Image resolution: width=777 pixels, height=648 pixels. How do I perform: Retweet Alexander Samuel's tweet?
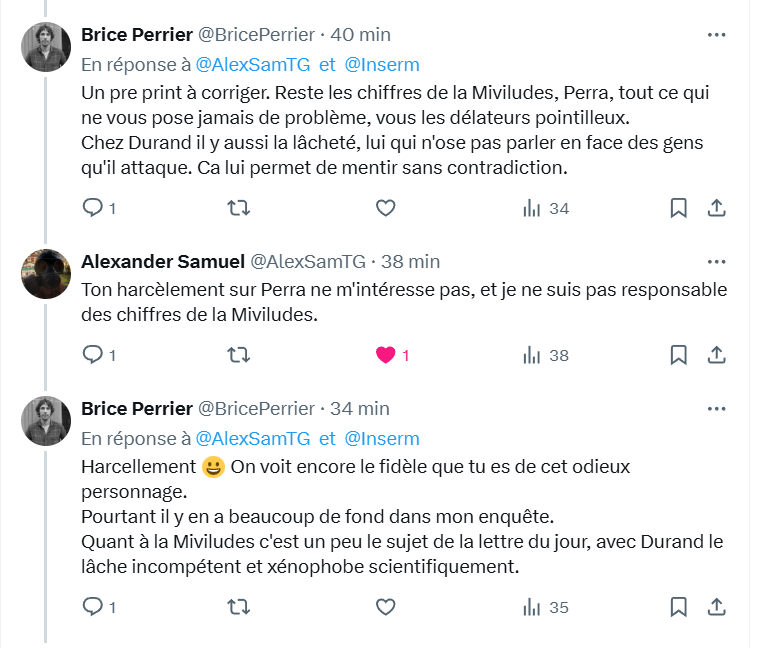(239, 354)
